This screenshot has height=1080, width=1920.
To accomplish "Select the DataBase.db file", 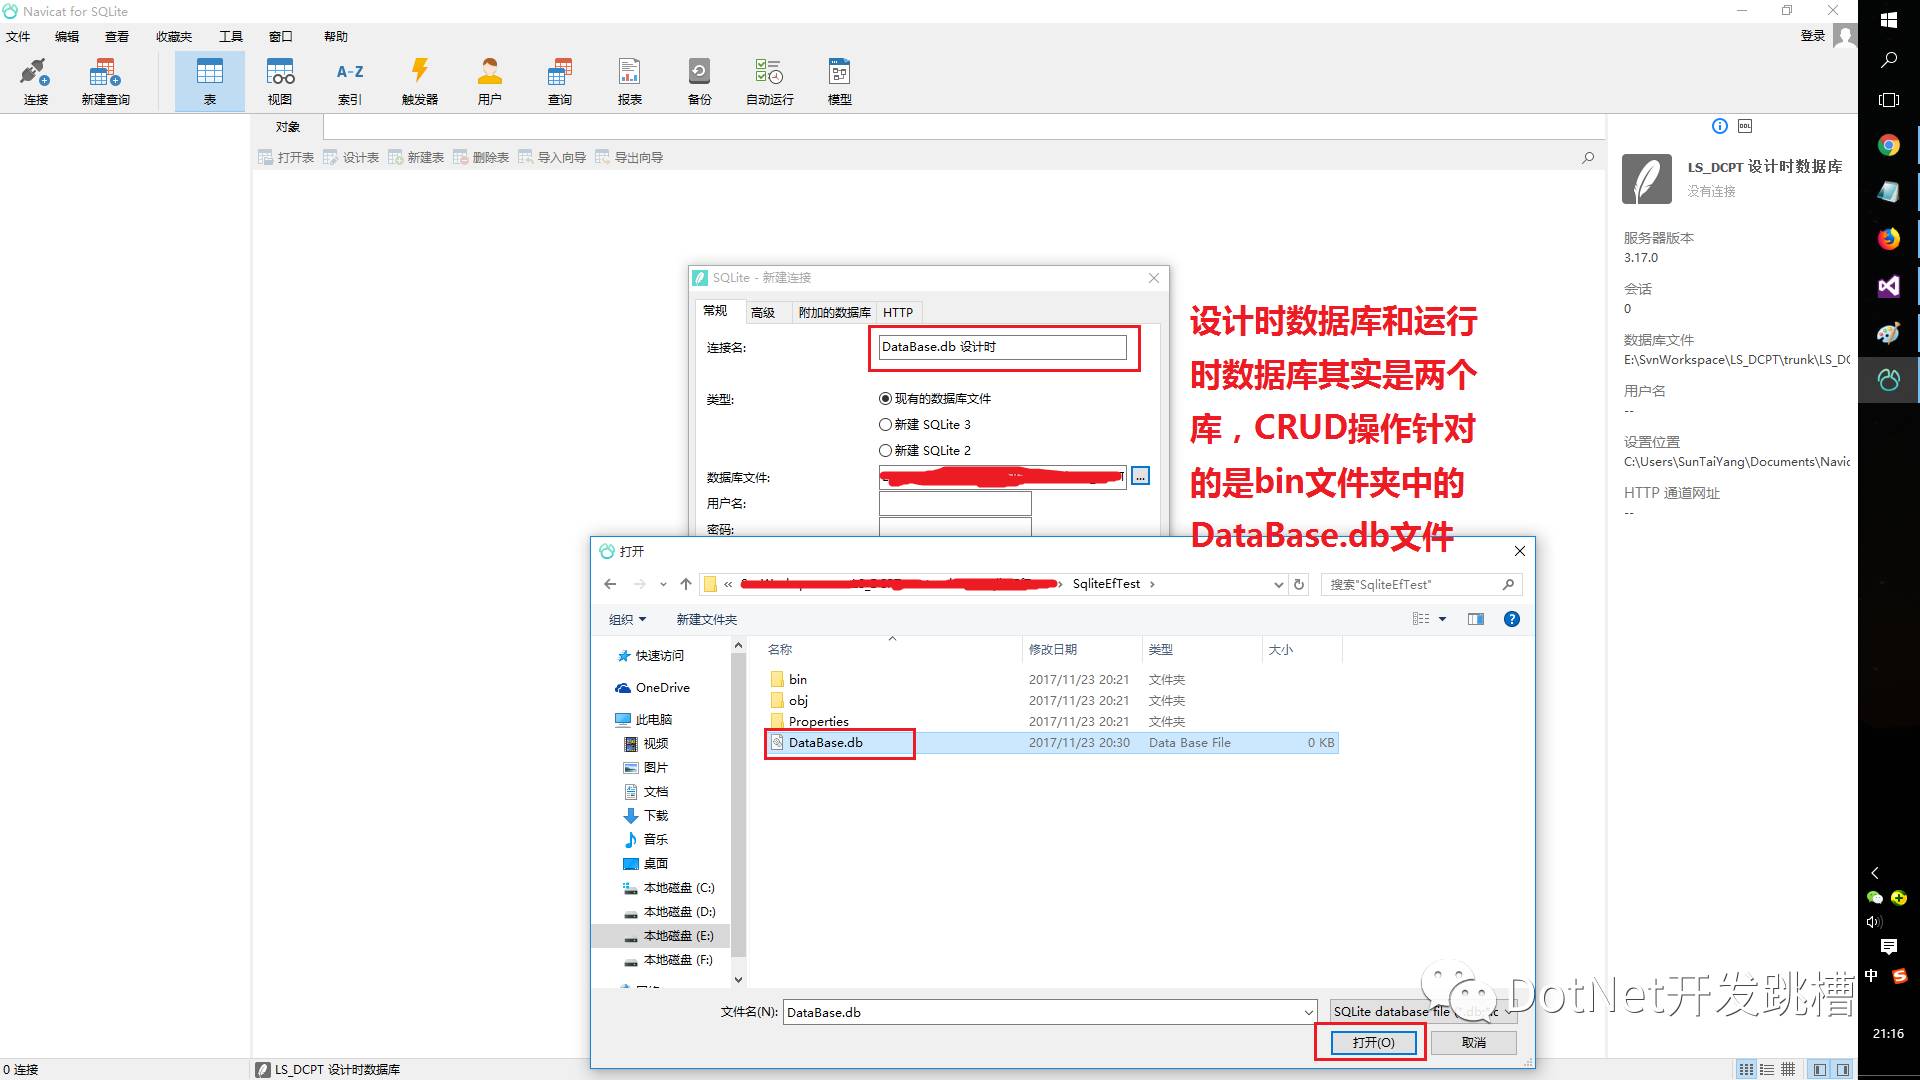I will pos(825,742).
